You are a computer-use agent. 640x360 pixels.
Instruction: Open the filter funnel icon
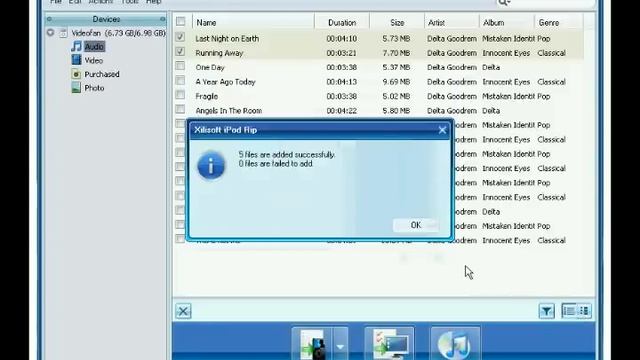coord(547,311)
